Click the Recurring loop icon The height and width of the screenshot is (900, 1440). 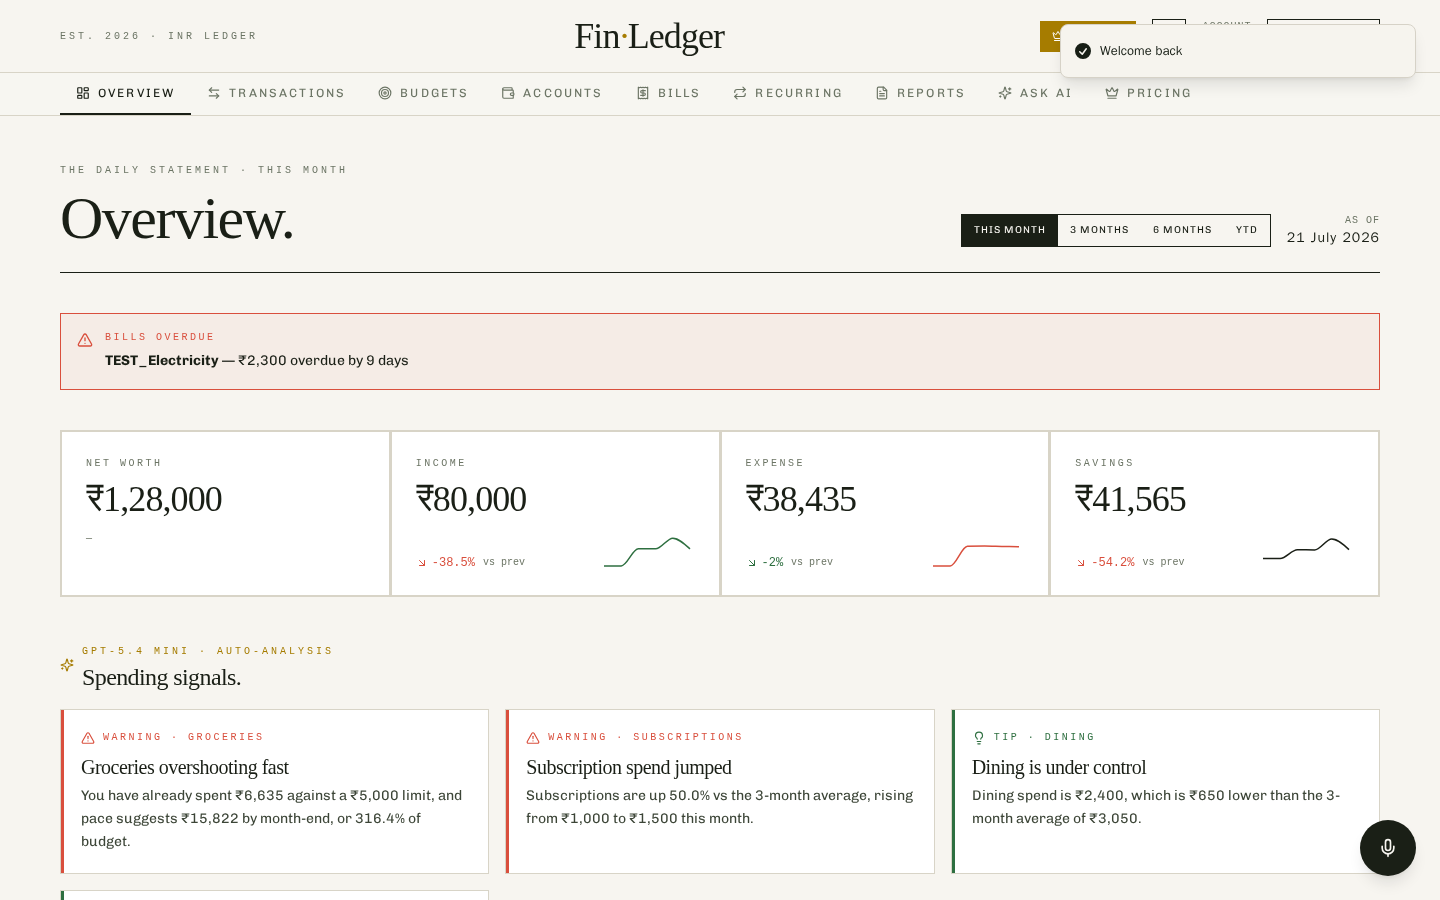[x=740, y=93]
